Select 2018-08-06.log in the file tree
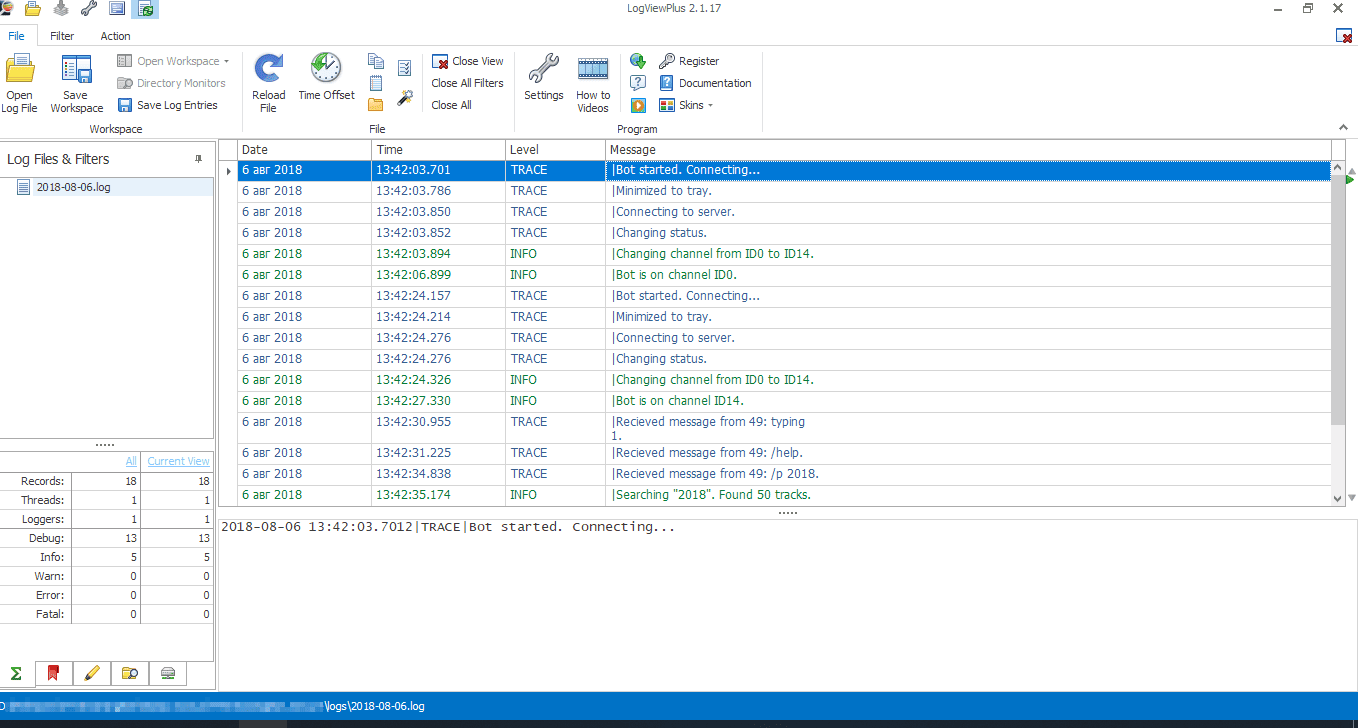 pyautogui.click(x=73, y=187)
